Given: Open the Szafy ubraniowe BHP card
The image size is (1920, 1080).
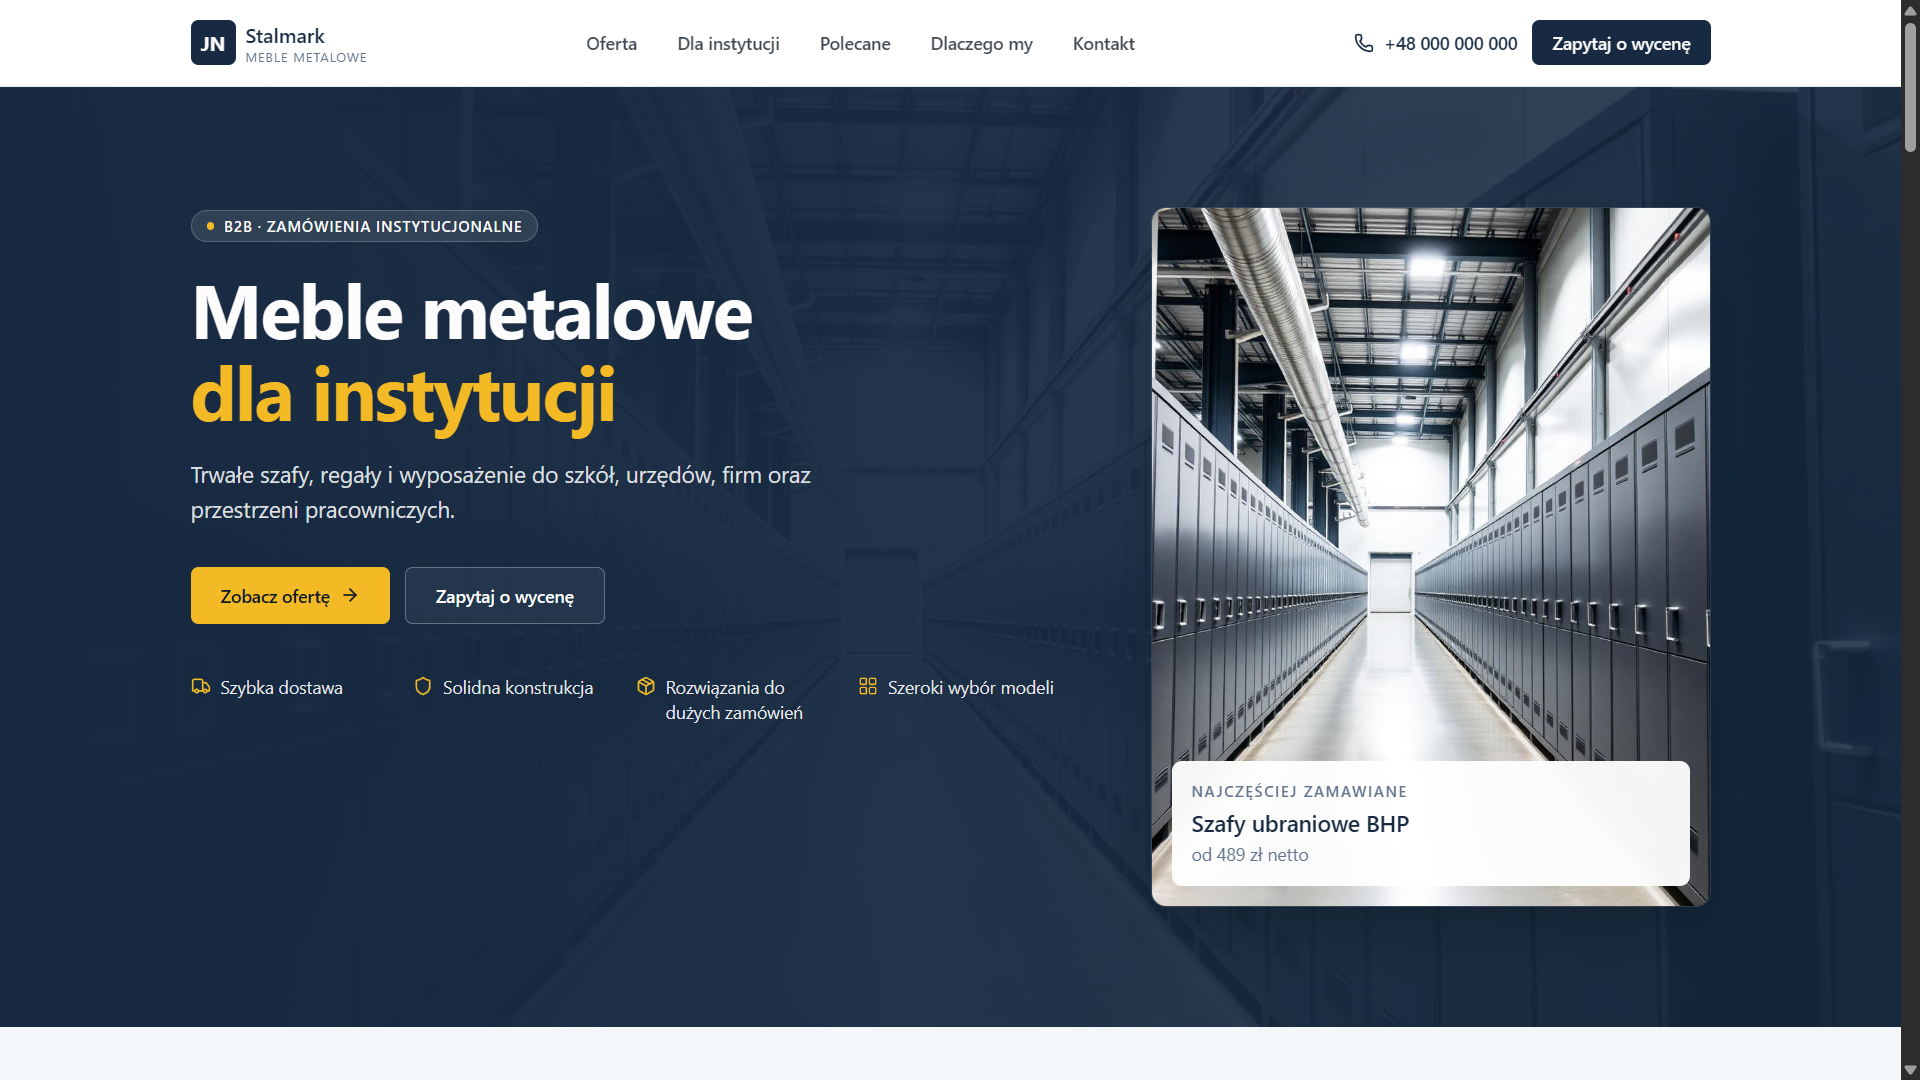Looking at the screenshot, I should click(1431, 823).
